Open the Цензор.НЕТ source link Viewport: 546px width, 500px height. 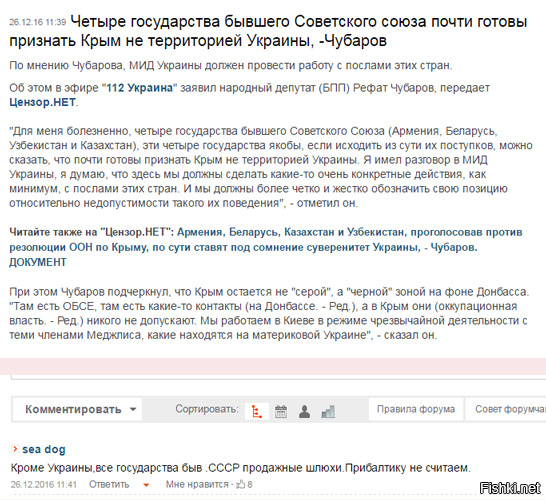[x=42, y=102]
